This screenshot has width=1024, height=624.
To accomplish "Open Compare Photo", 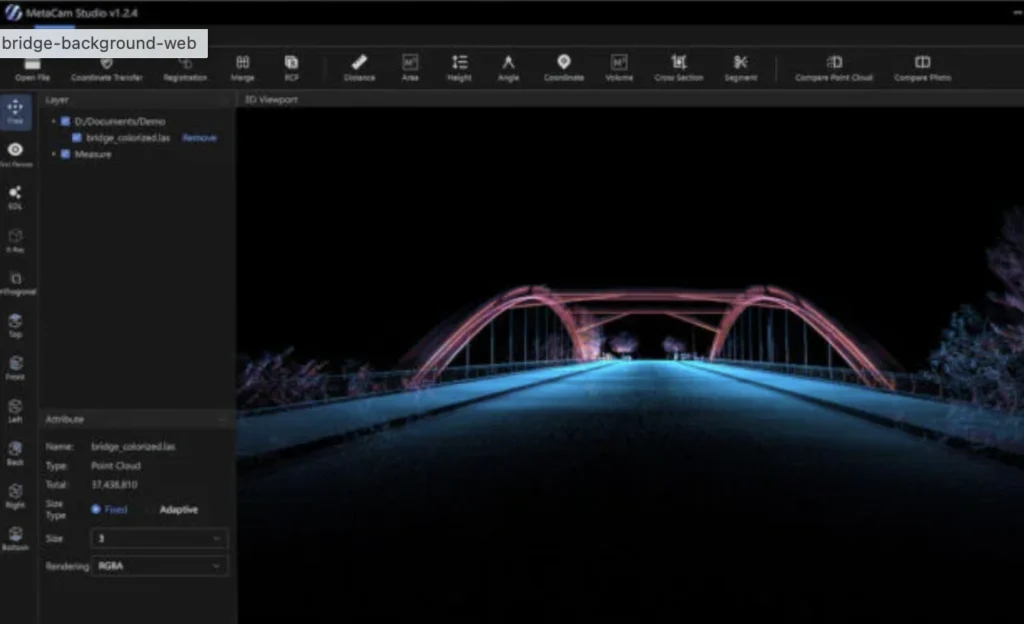I will tap(922, 68).
